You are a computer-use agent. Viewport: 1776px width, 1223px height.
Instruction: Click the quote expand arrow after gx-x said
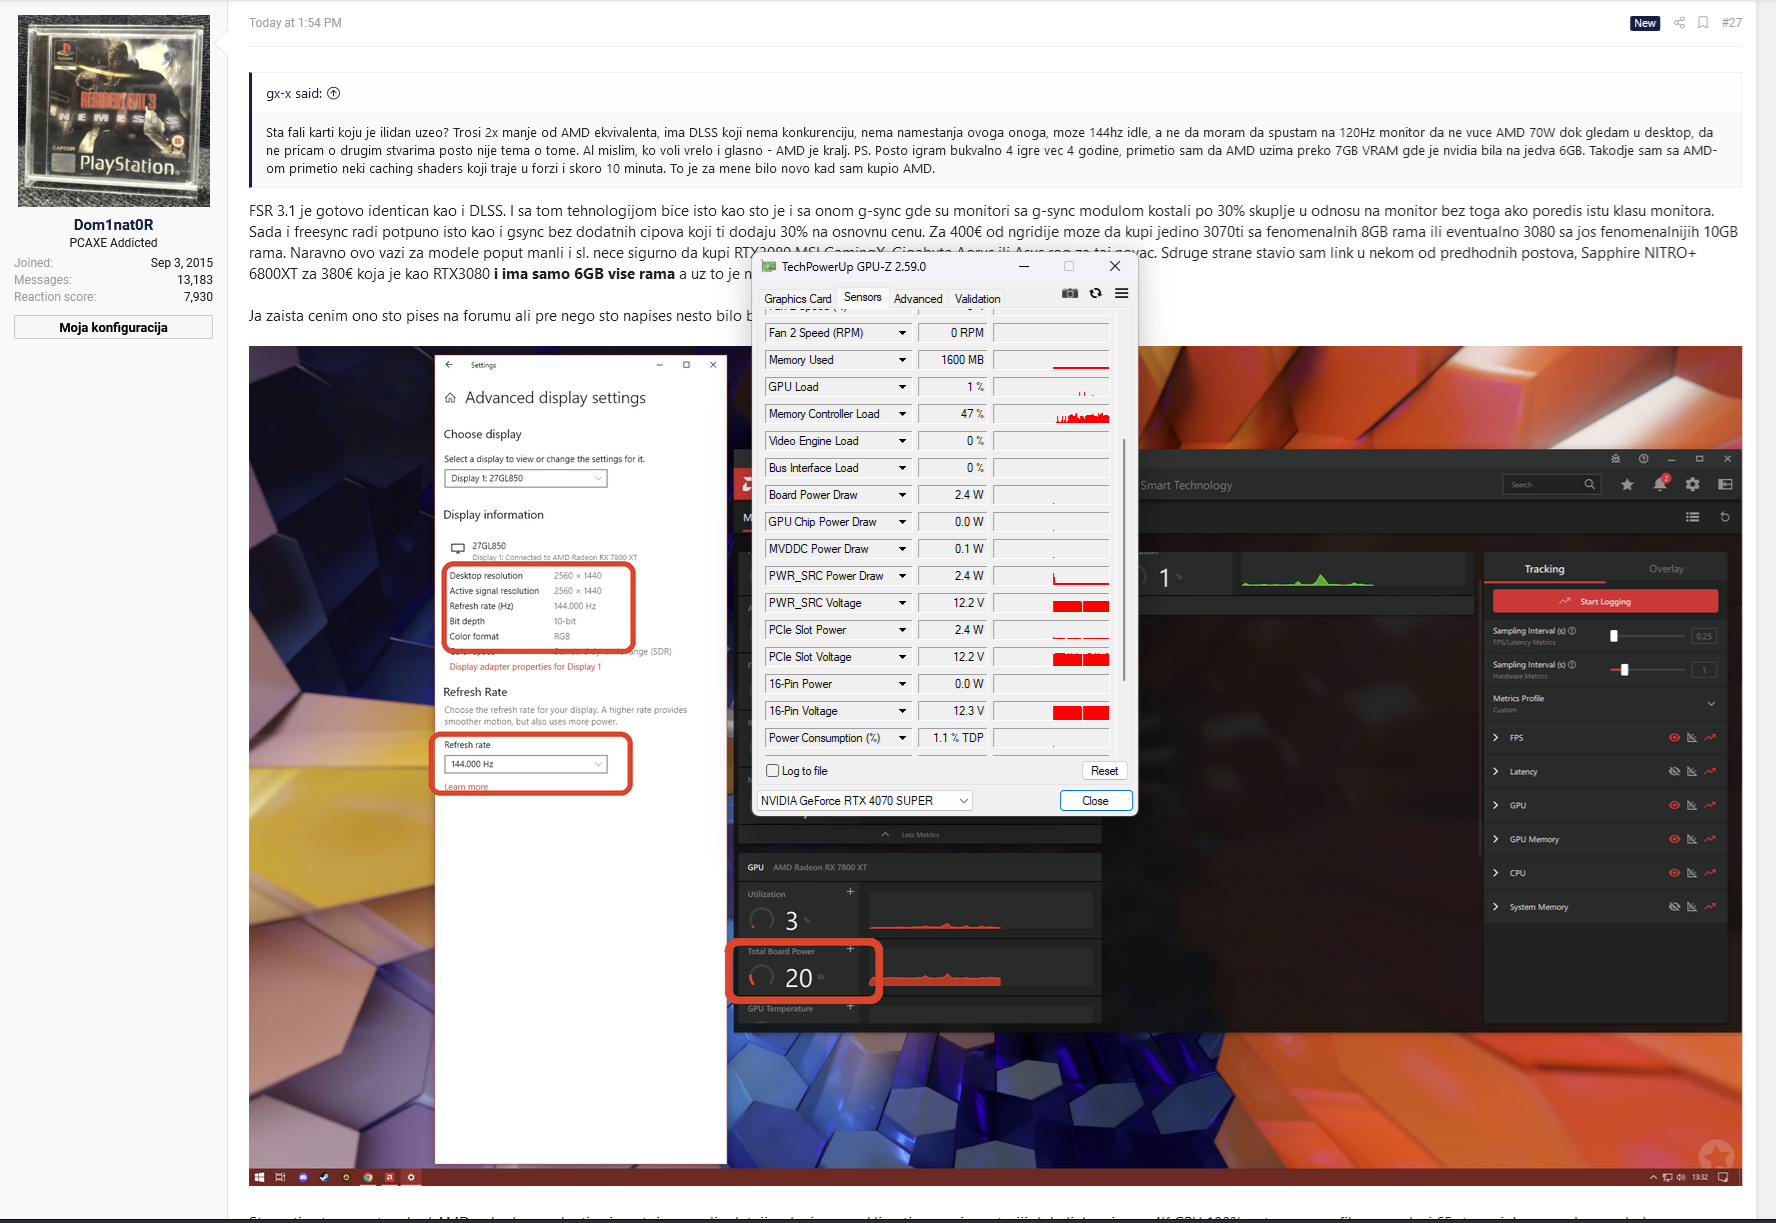click(x=334, y=93)
